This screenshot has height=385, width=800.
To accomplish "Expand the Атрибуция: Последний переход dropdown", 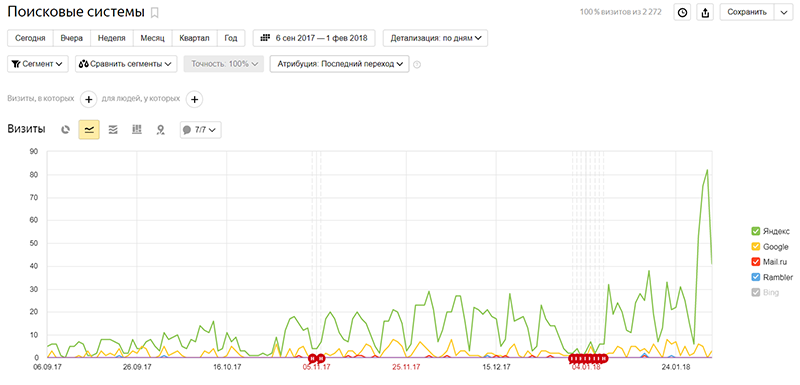I will point(339,64).
